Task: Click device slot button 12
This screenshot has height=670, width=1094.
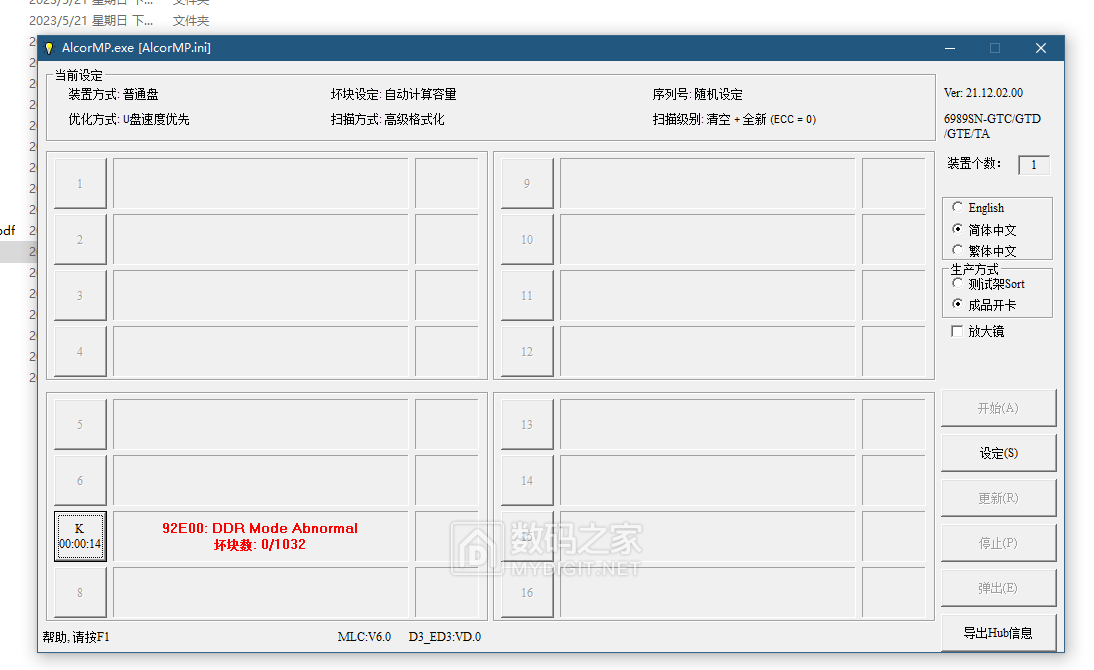Action: tap(527, 352)
